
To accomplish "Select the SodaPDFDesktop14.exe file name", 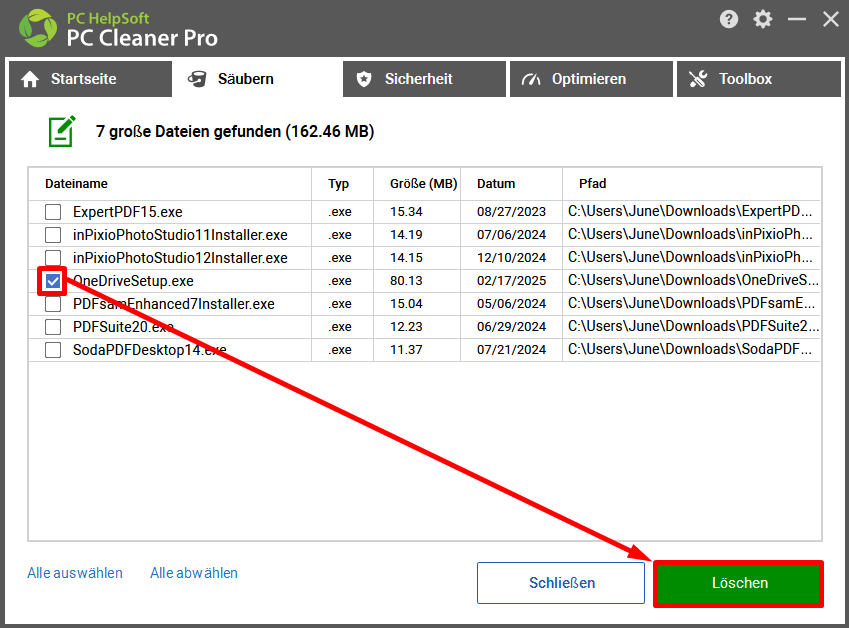I will click(x=150, y=350).
